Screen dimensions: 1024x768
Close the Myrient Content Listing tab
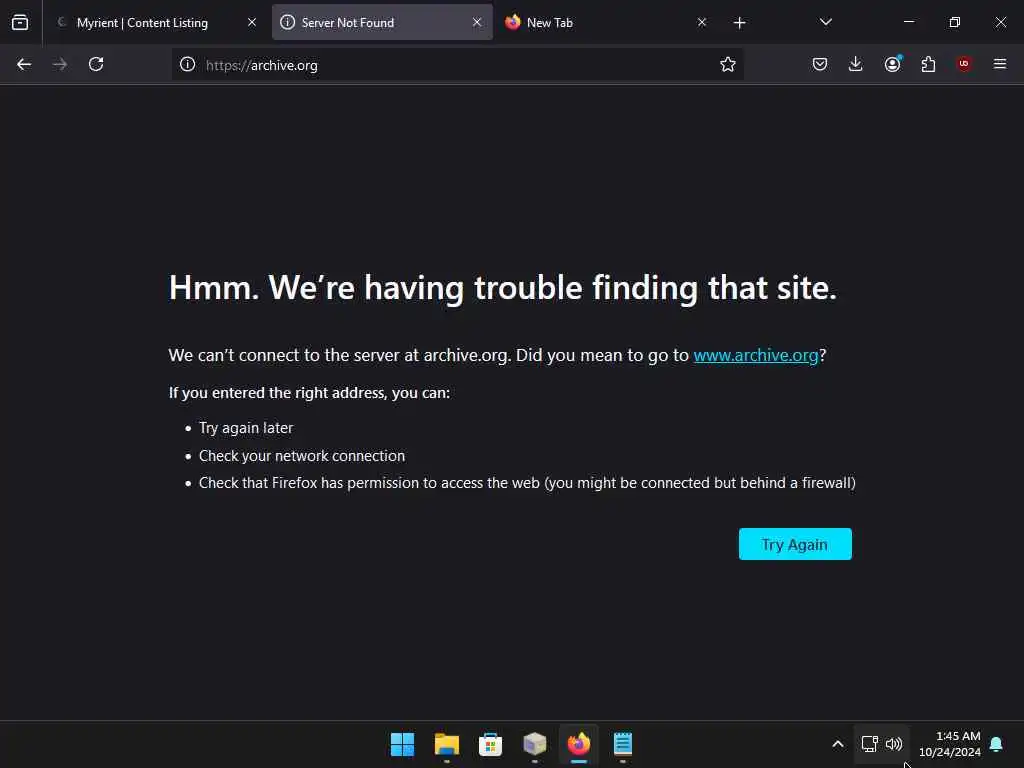[x=252, y=22]
